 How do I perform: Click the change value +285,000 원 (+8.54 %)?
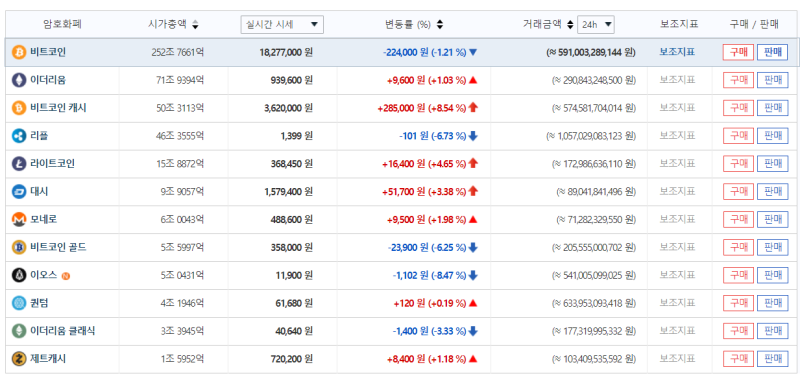(x=421, y=108)
